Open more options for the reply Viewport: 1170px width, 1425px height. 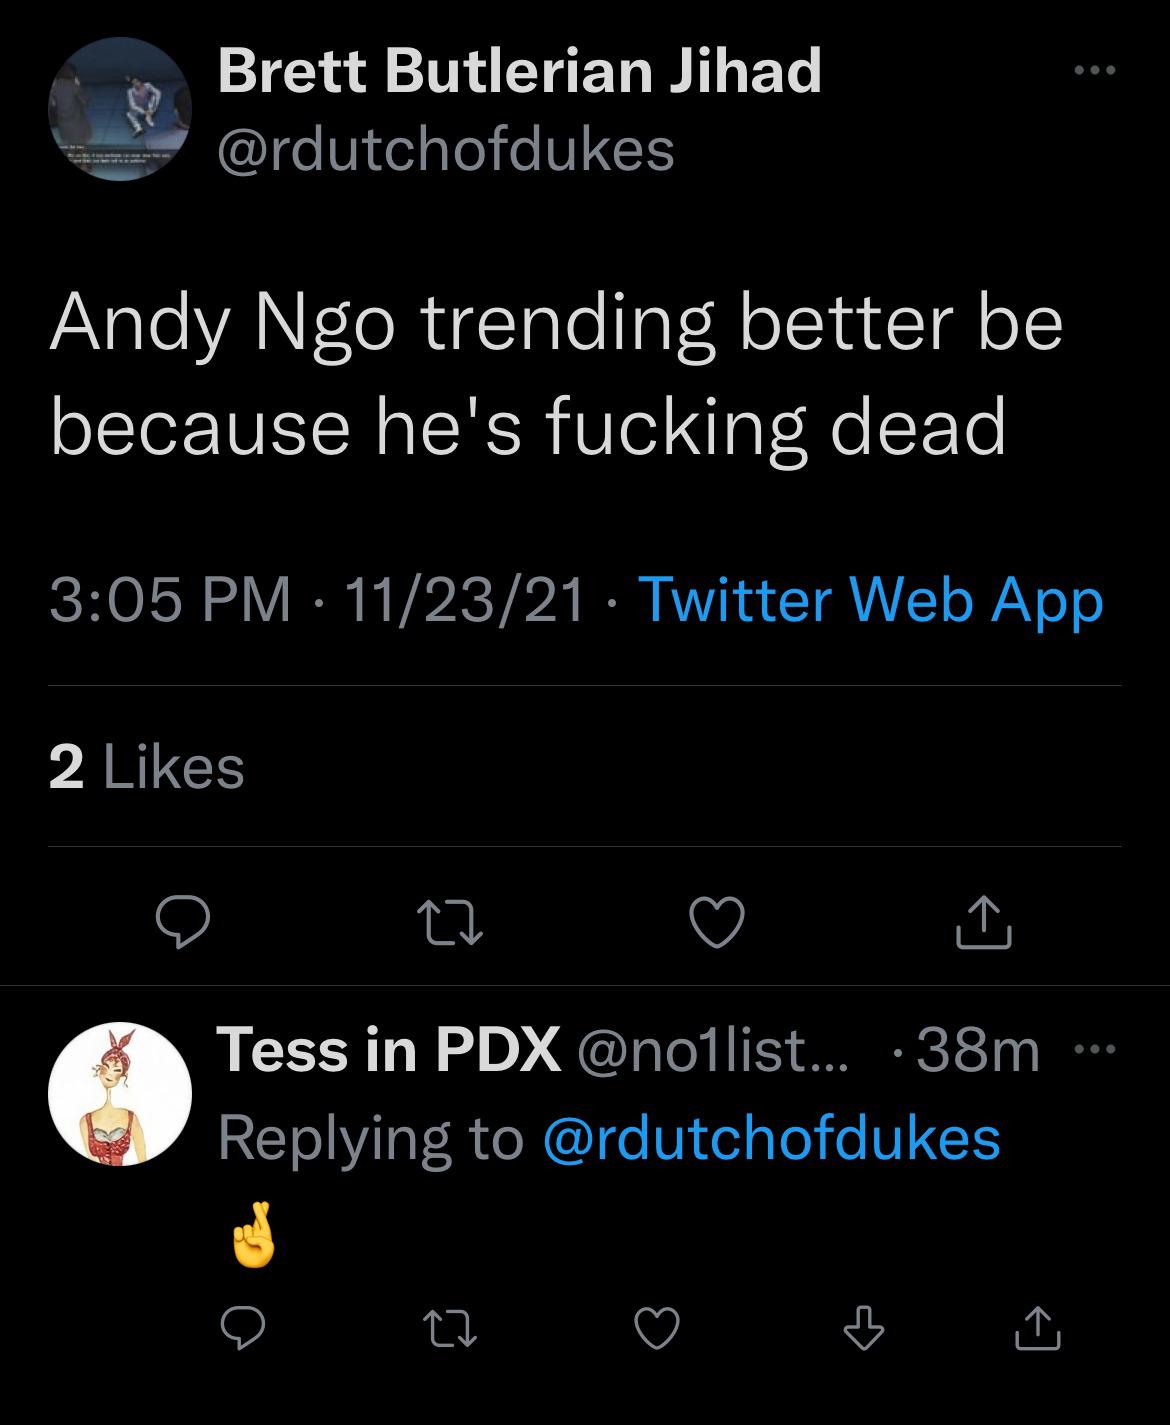tap(1096, 1050)
